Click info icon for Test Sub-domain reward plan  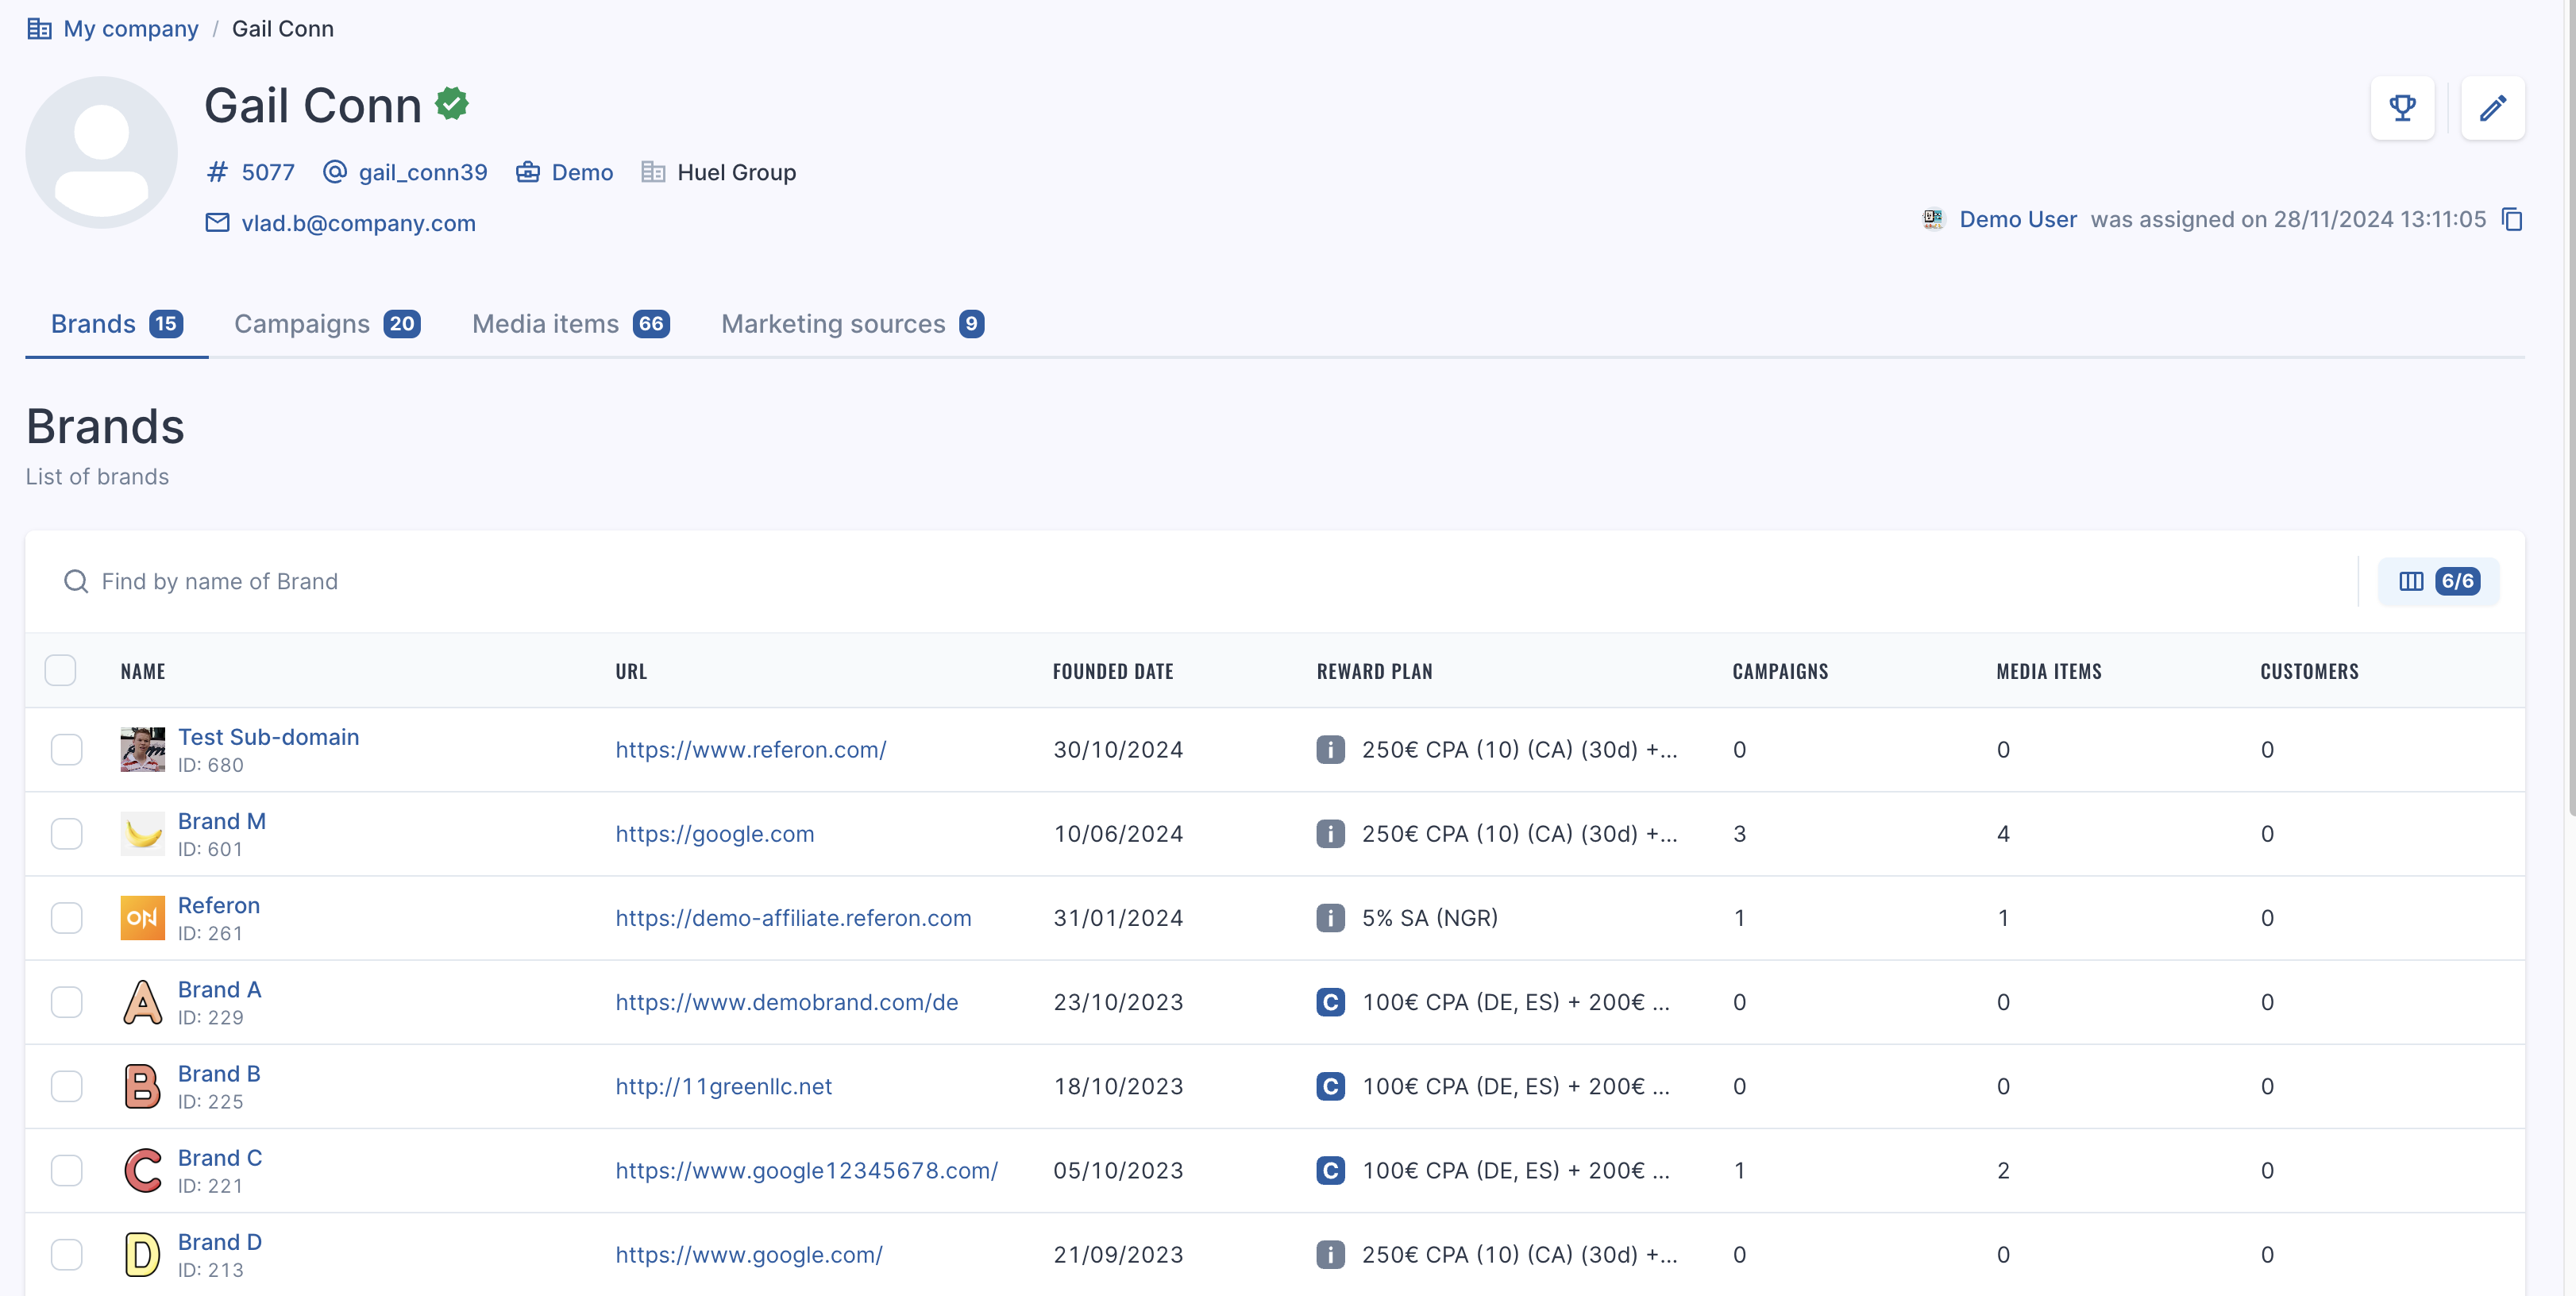click(x=1330, y=749)
